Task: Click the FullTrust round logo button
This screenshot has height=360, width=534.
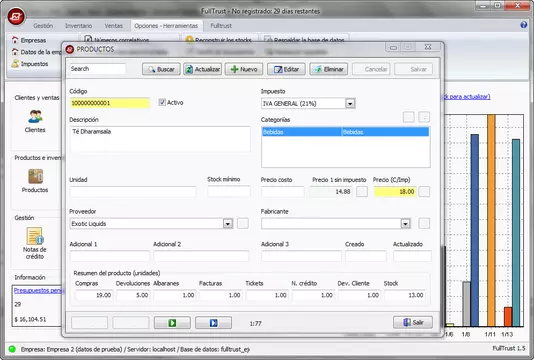Action: [x=16, y=17]
